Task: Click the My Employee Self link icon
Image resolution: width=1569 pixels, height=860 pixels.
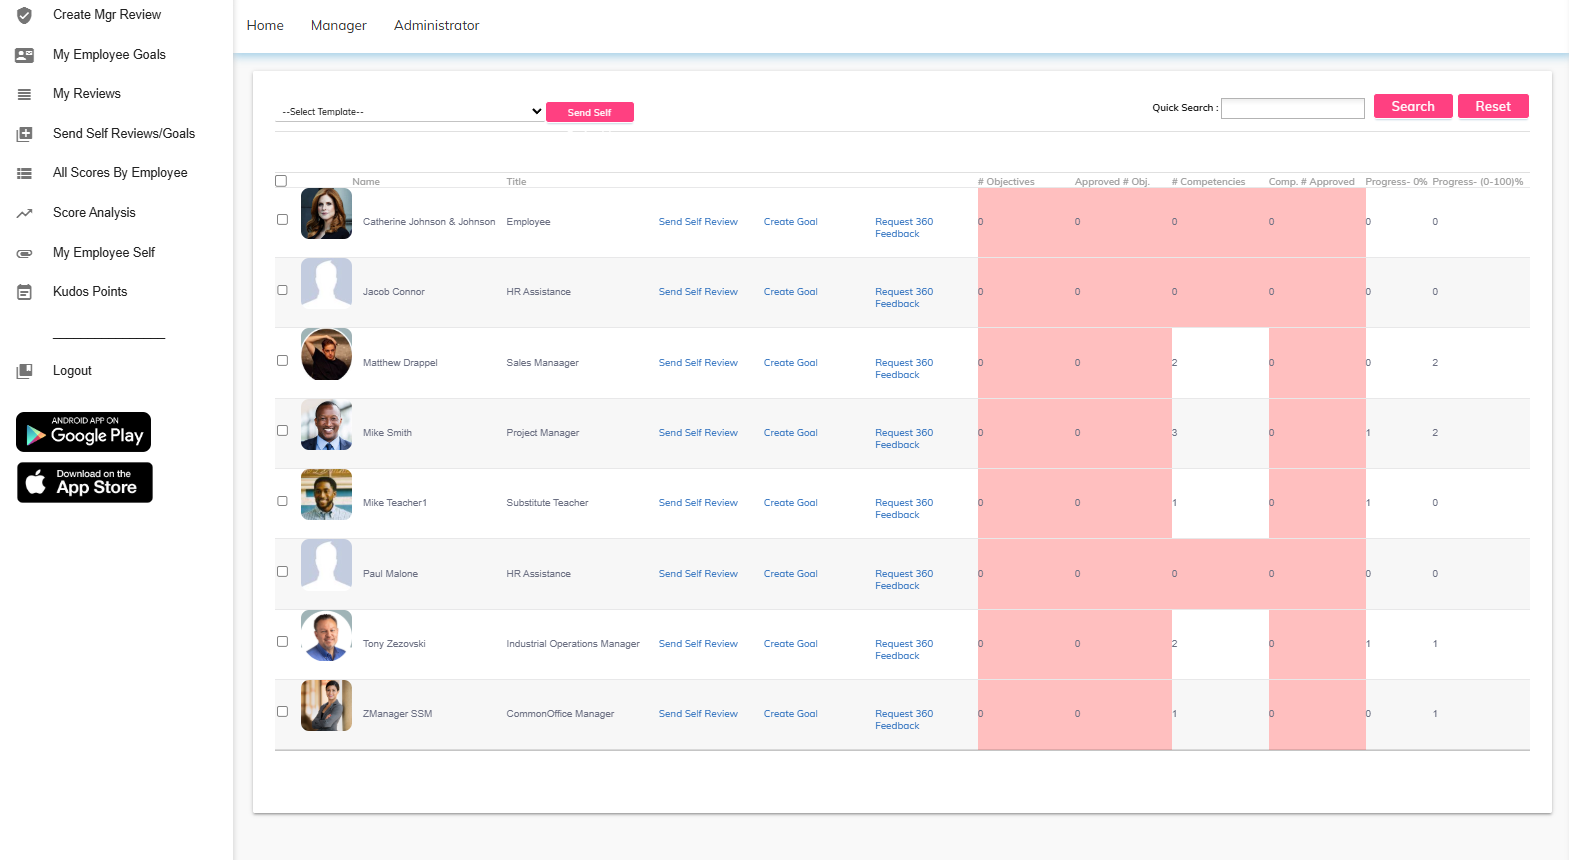Action: [25, 253]
